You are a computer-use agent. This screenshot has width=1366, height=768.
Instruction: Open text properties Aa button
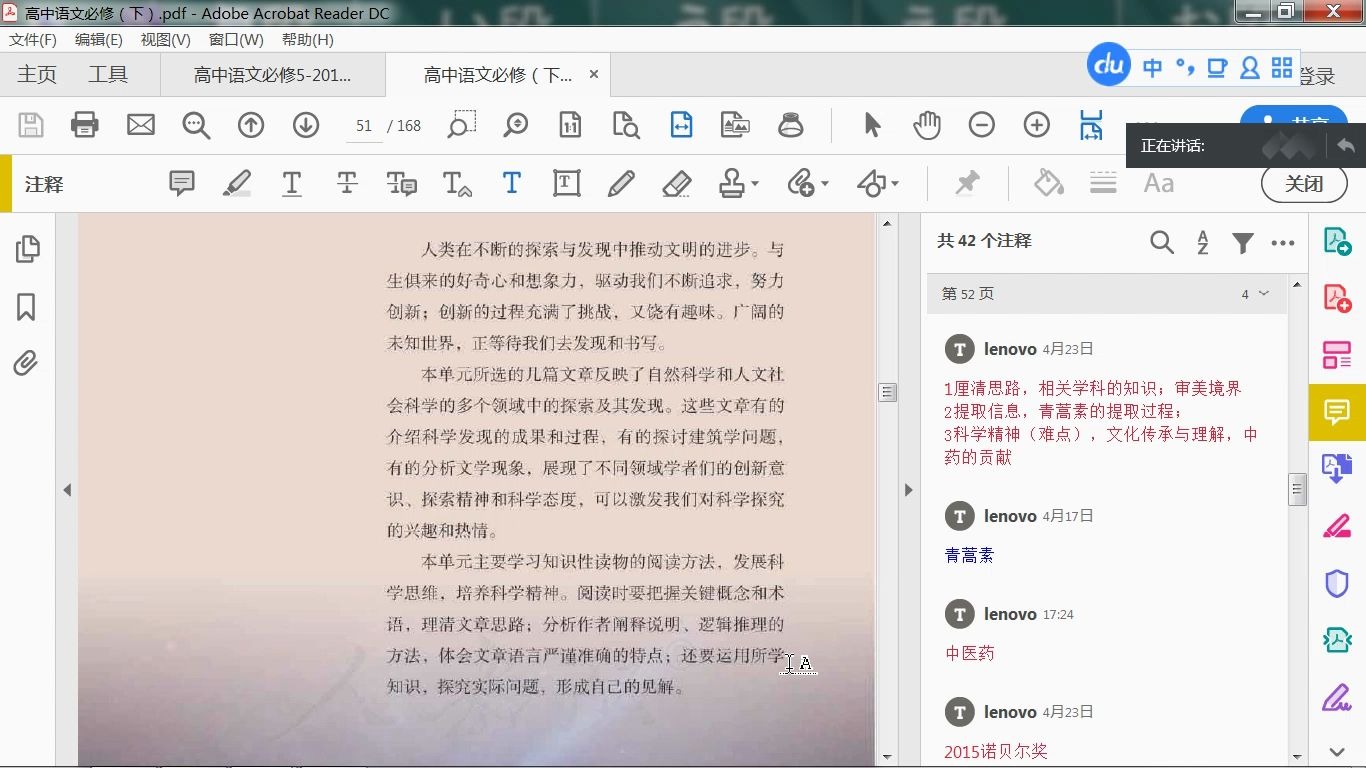[x=1159, y=183]
